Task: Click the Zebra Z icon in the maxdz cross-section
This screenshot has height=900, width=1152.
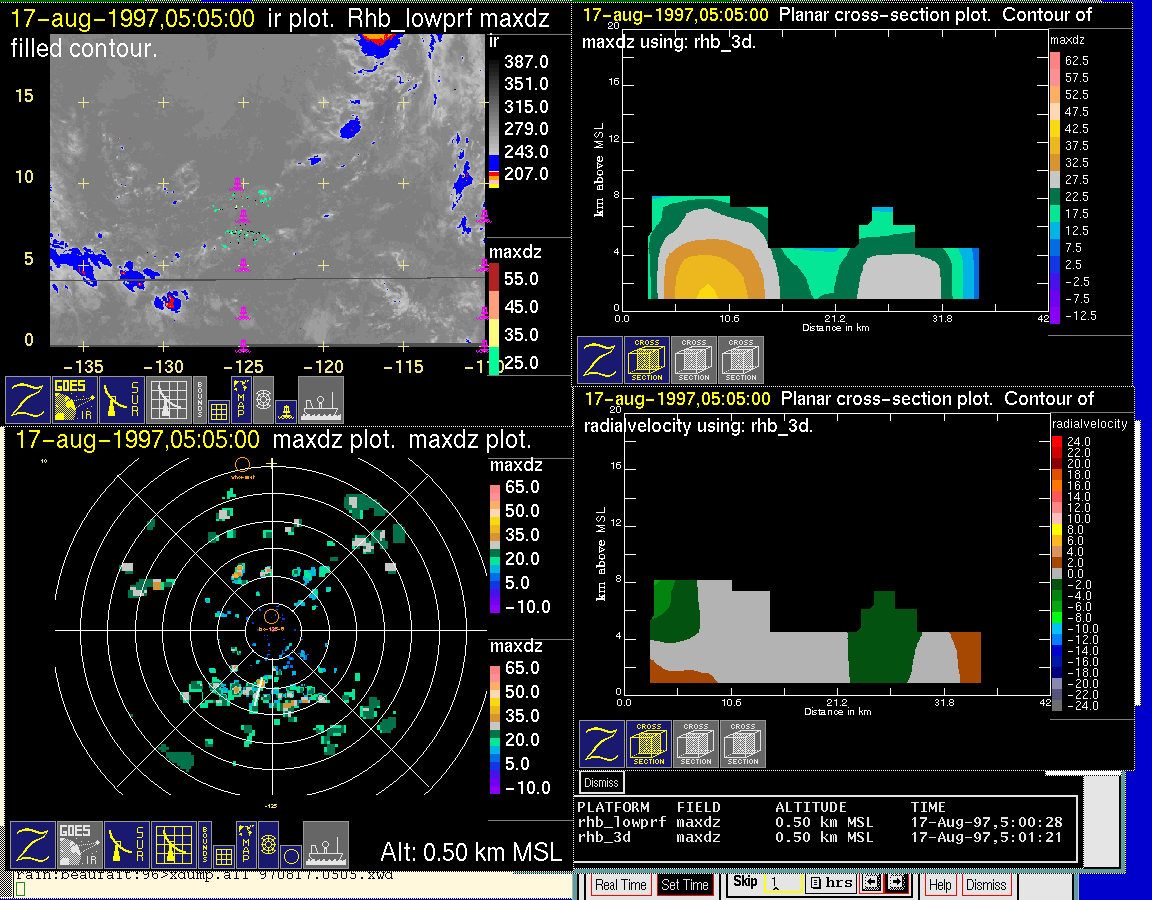Action: click(x=600, y=360)
